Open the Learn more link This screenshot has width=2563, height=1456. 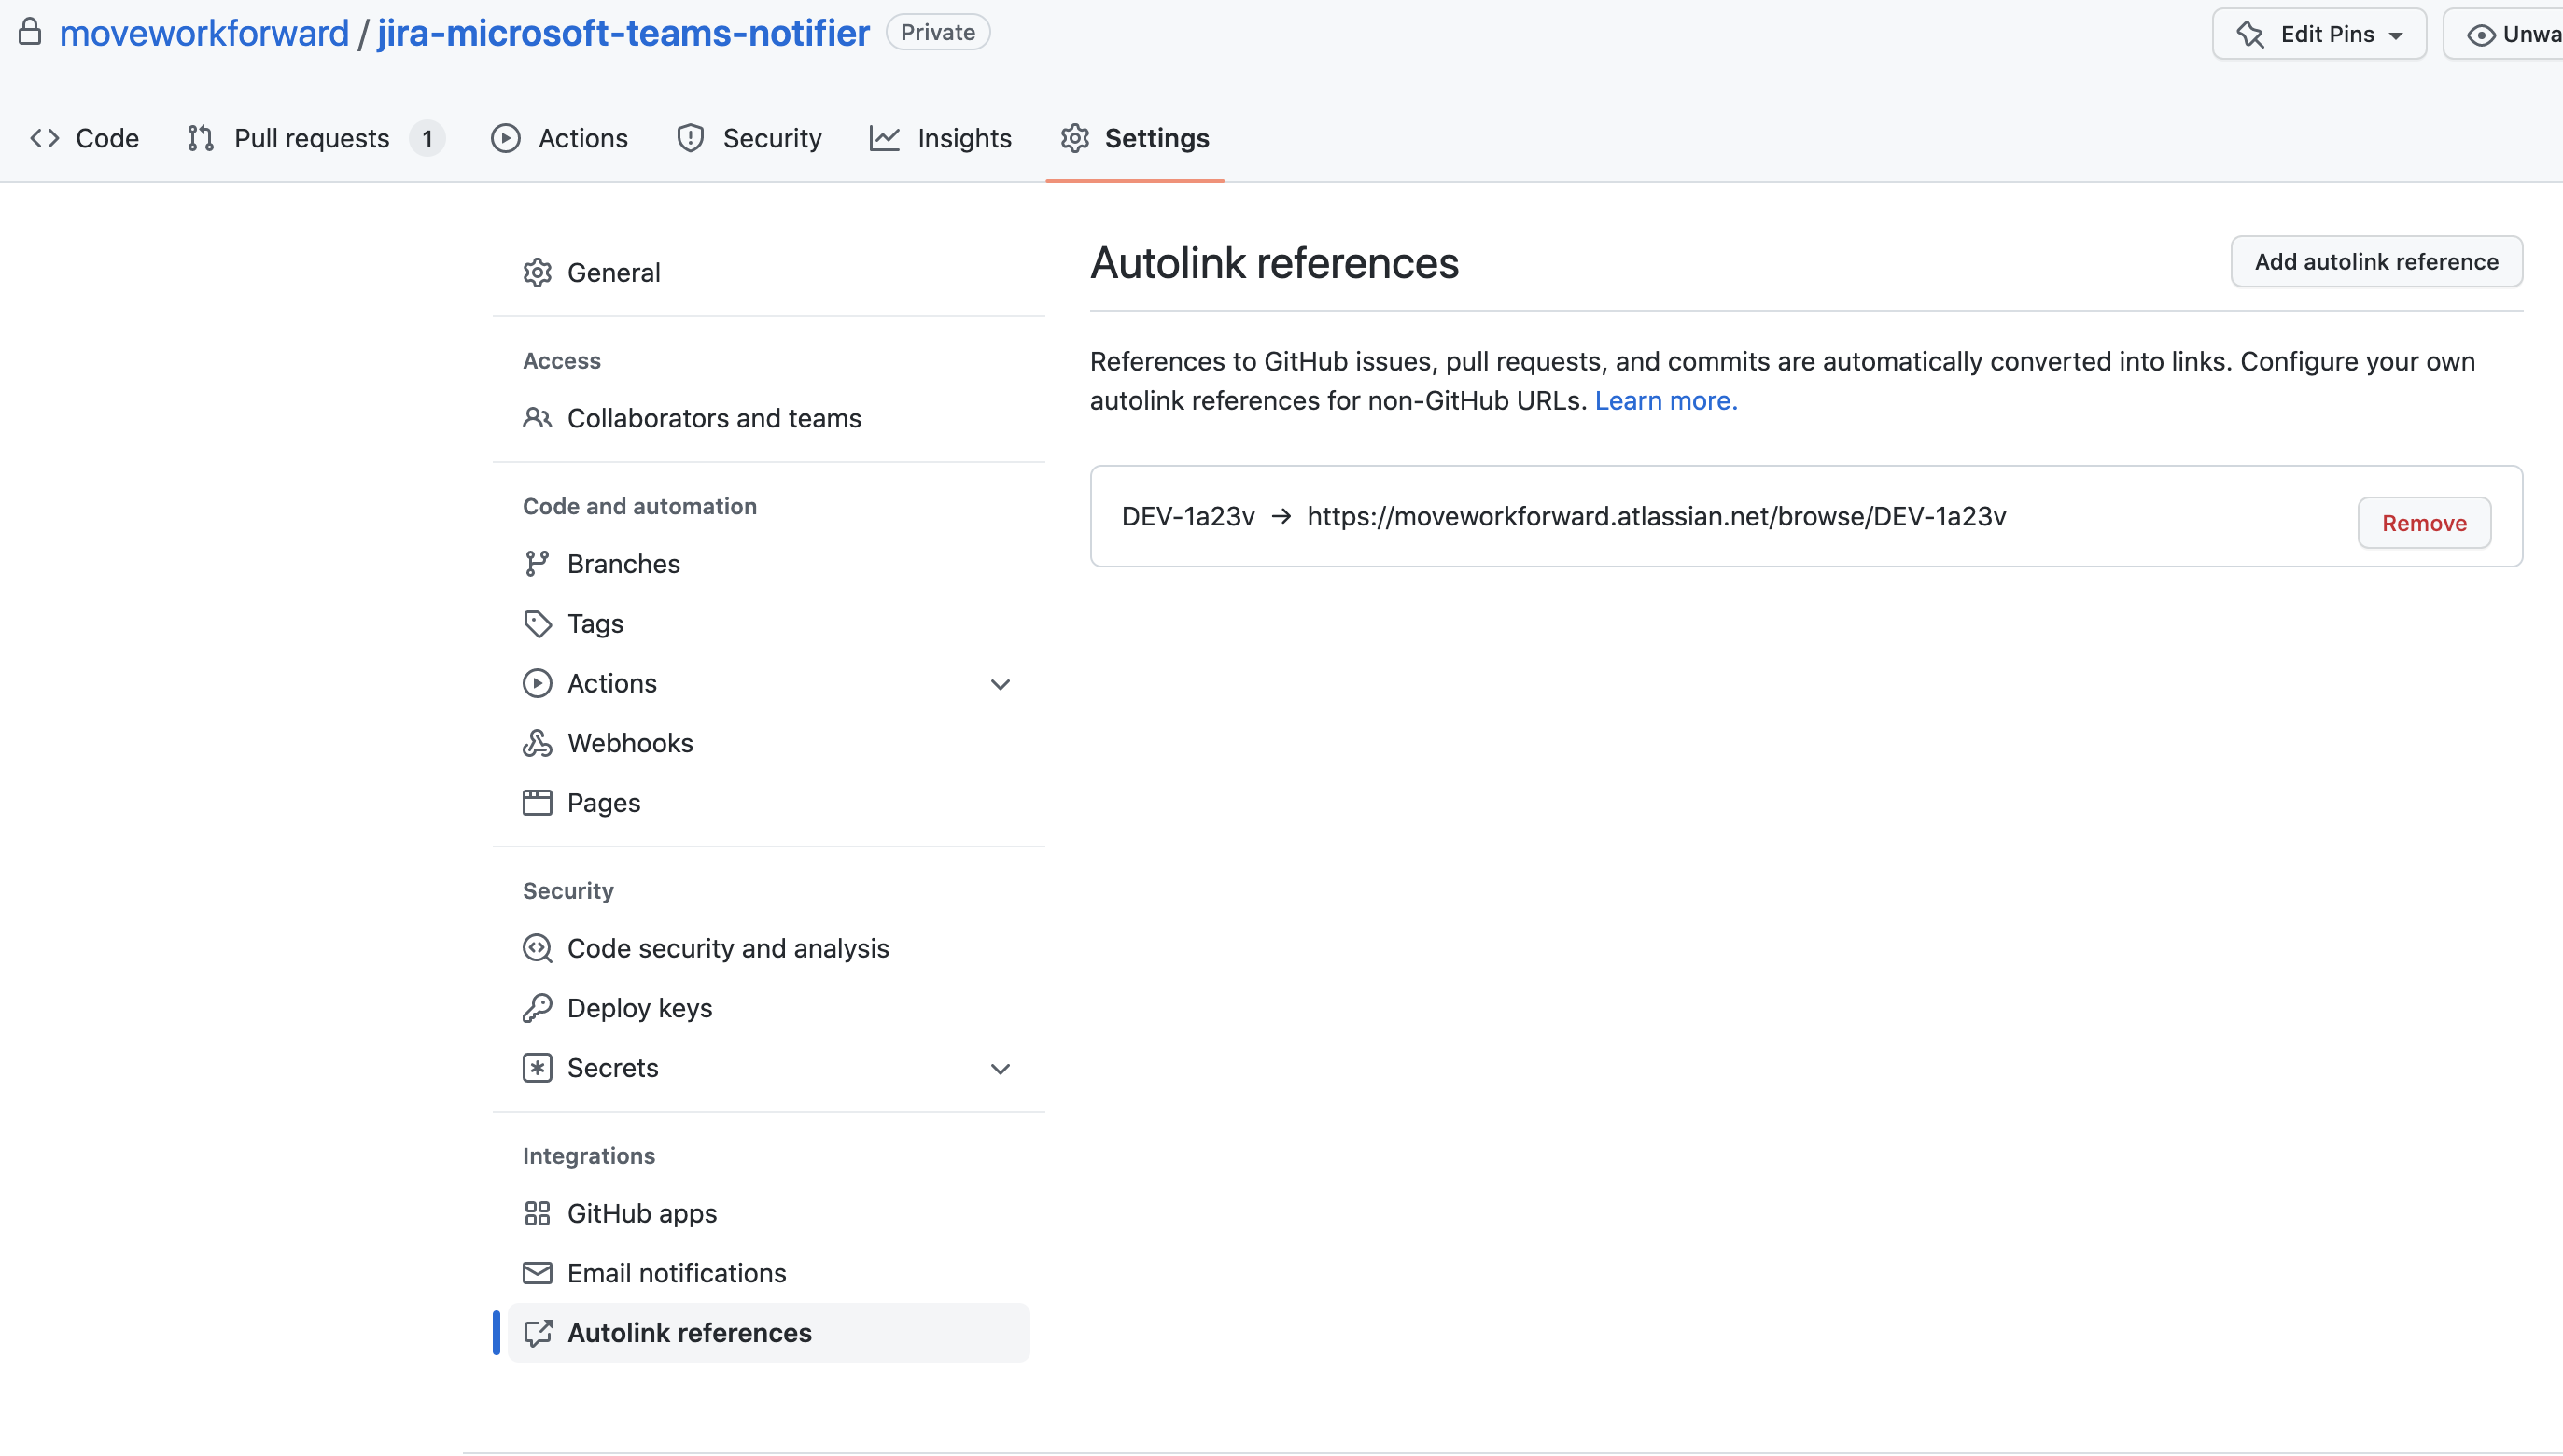point(1663,400)
